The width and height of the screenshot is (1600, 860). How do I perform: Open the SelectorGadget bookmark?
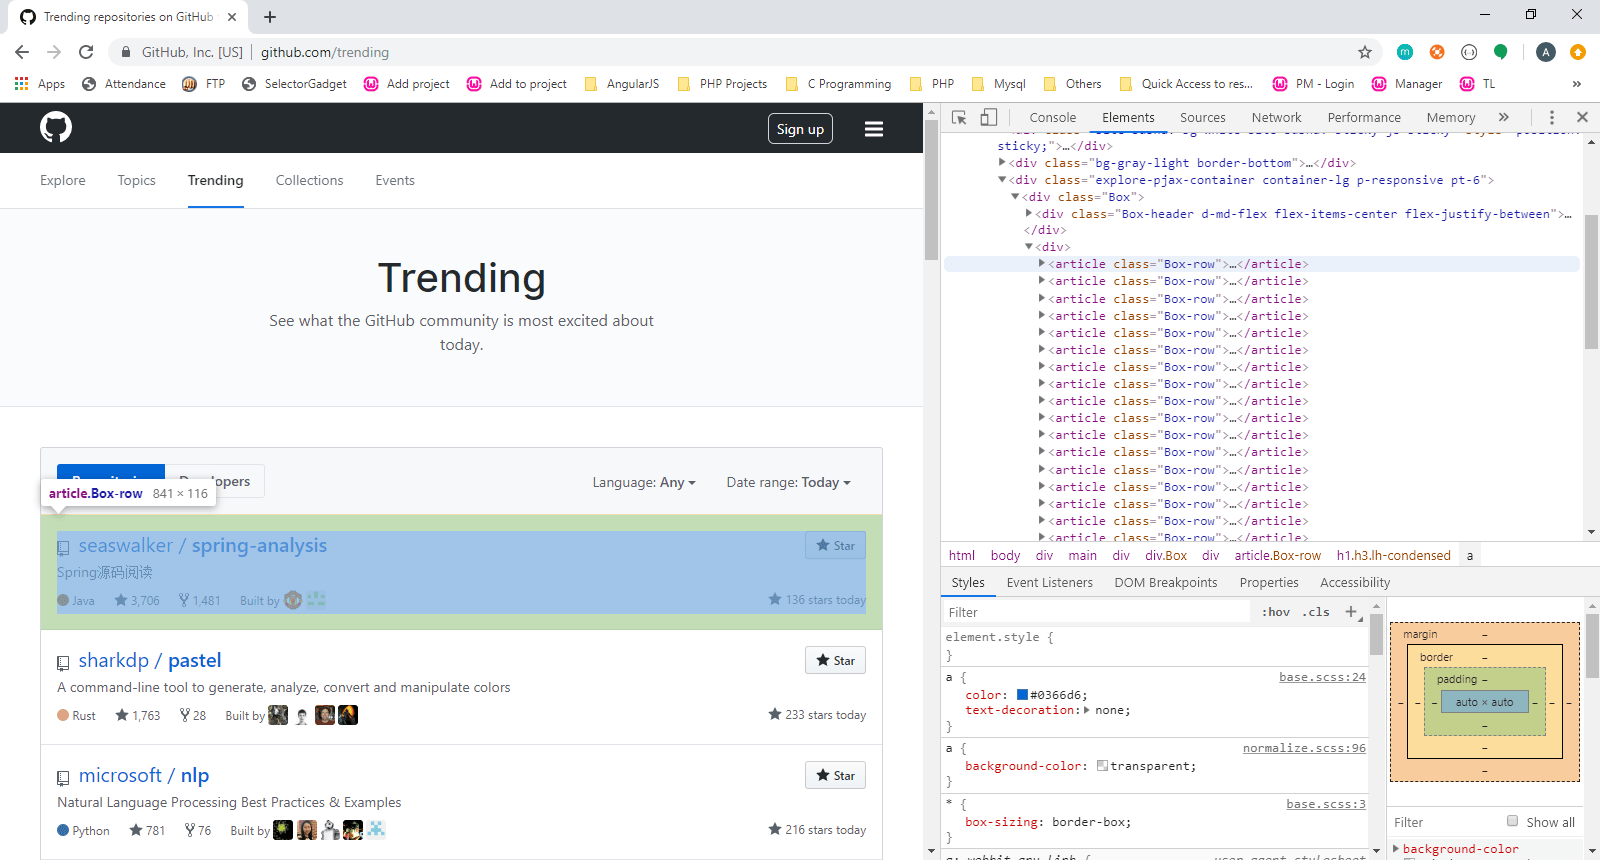294,84
